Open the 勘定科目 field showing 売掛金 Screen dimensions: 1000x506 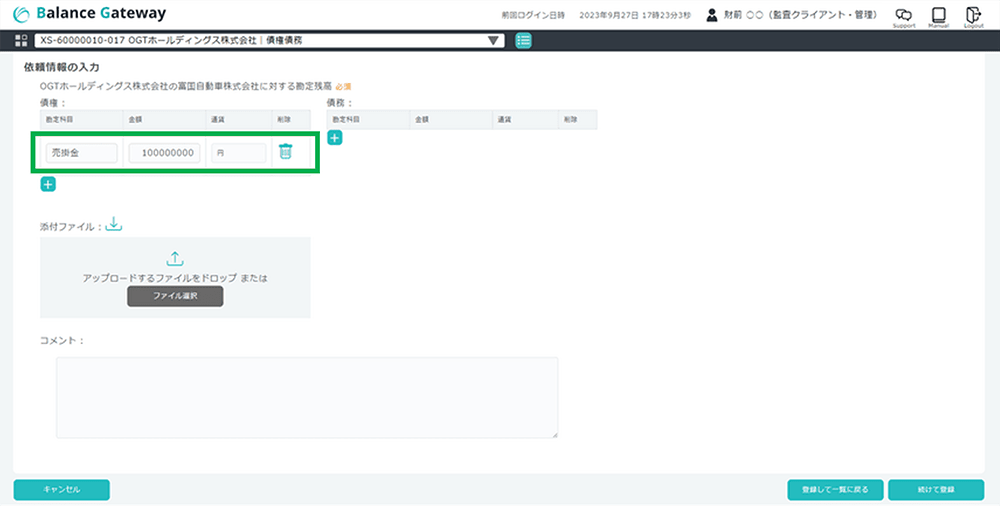pos(81,153)
